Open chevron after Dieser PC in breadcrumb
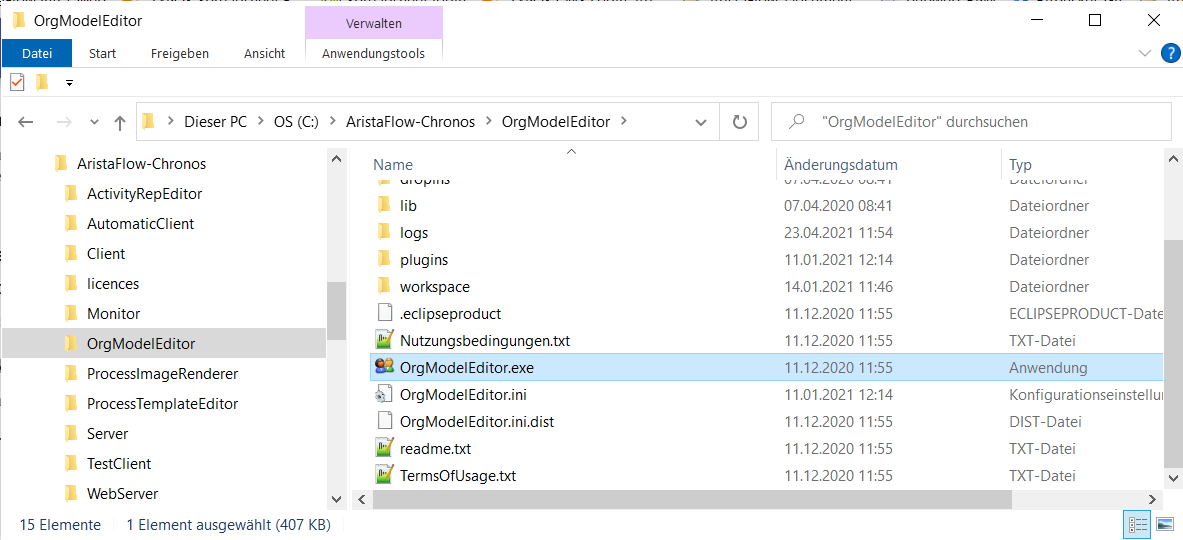The width and height of the screenshot is (1183, 540). point(260,121)
